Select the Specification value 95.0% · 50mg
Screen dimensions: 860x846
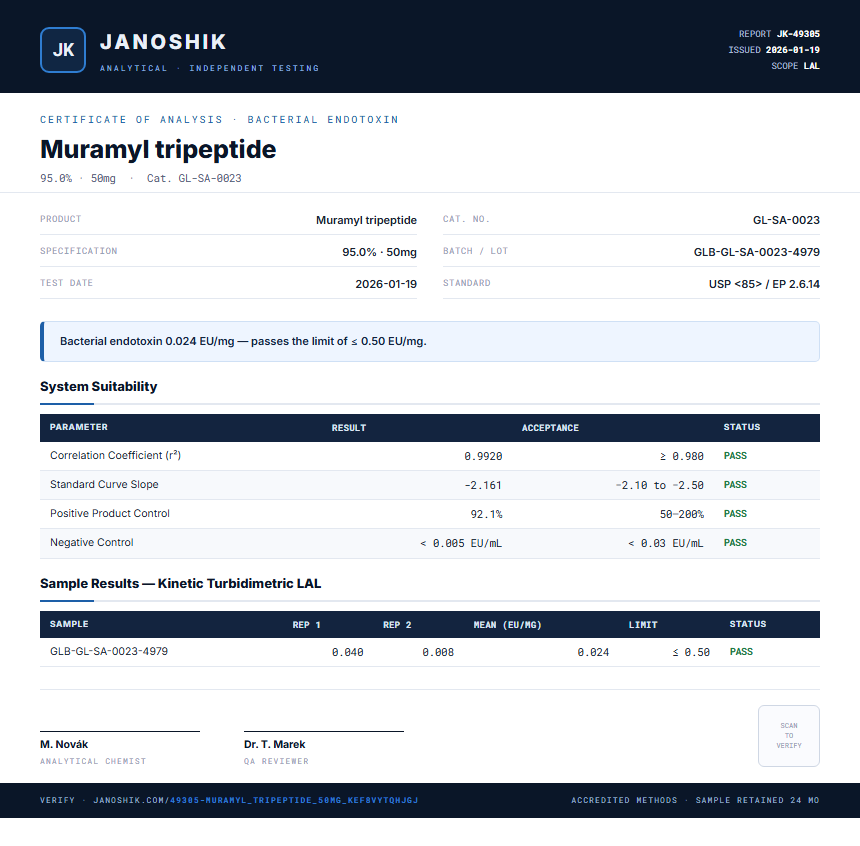(380, 252)
